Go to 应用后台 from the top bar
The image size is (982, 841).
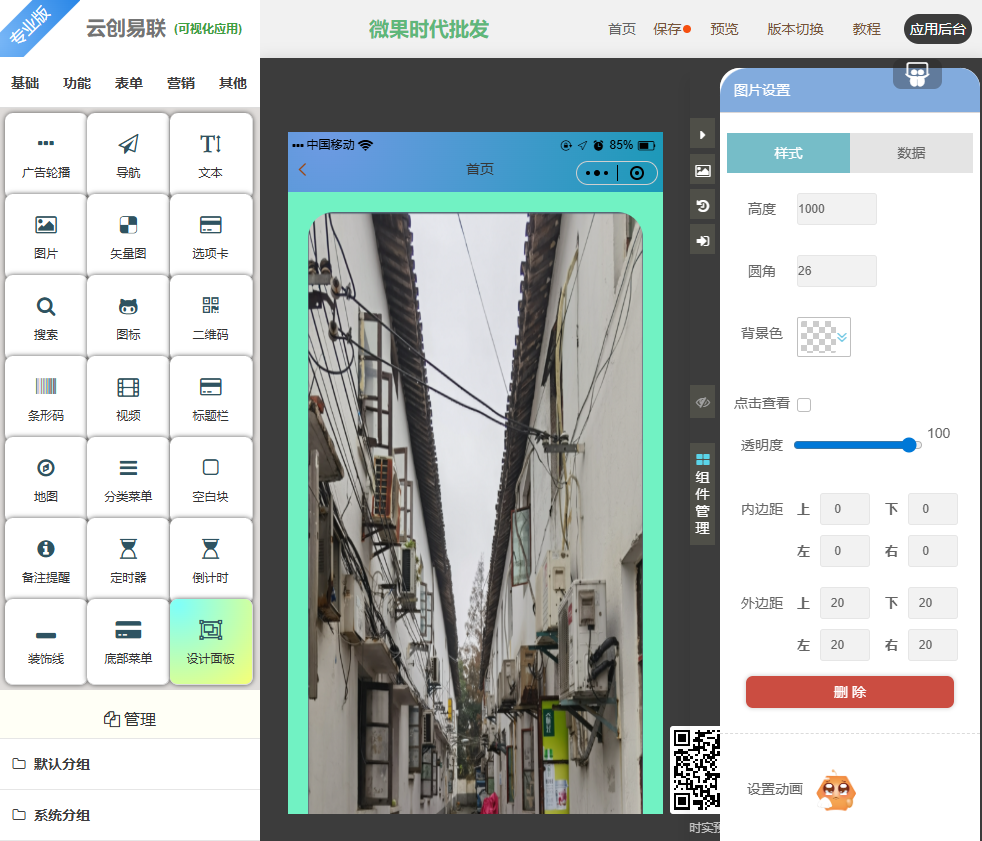pos(937,29)
